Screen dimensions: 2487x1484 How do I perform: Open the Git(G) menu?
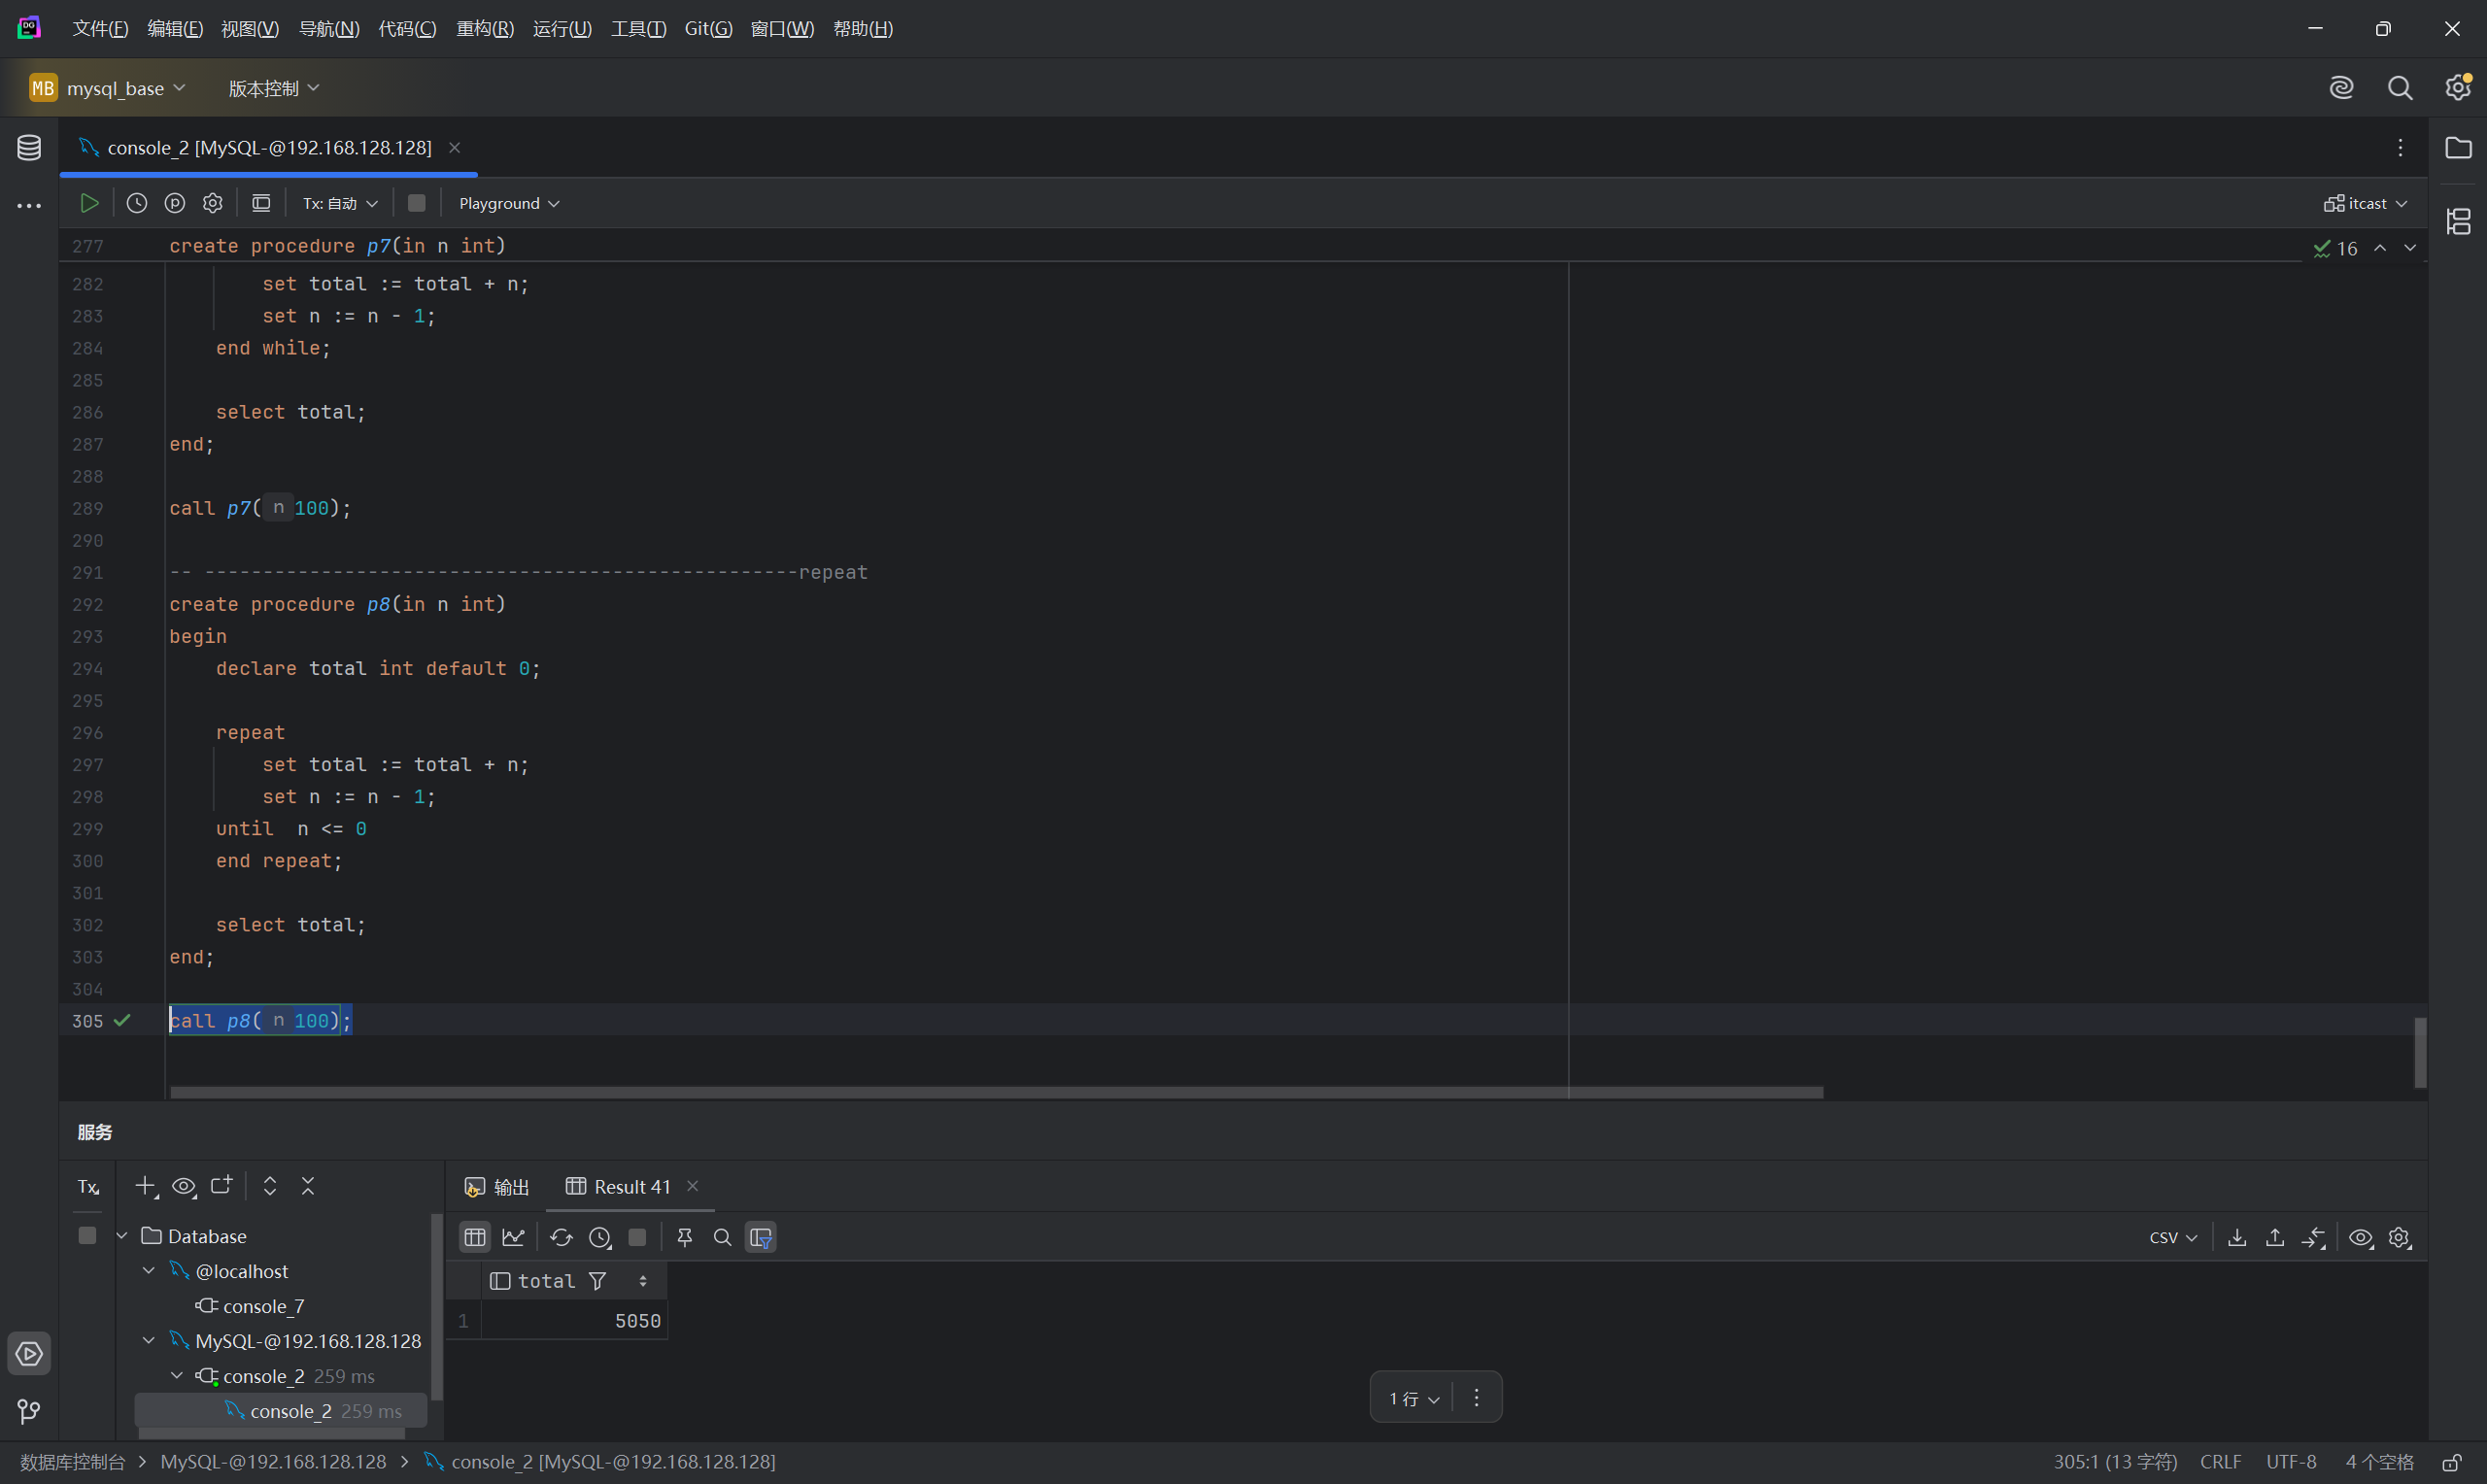(708, 29)
